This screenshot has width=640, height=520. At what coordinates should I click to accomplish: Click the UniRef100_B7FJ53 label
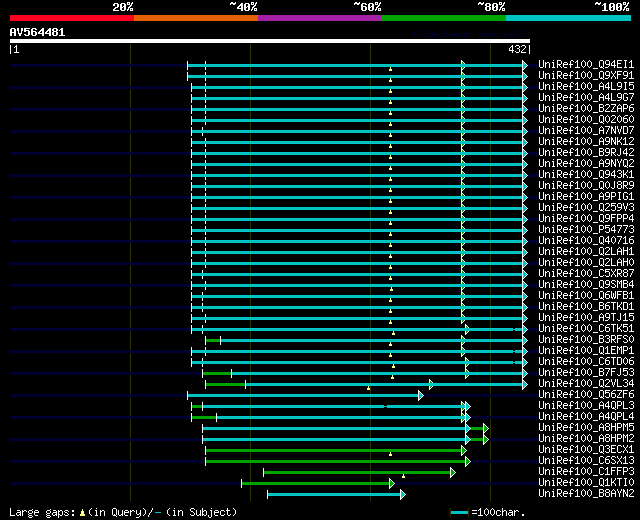click(586, 373)
